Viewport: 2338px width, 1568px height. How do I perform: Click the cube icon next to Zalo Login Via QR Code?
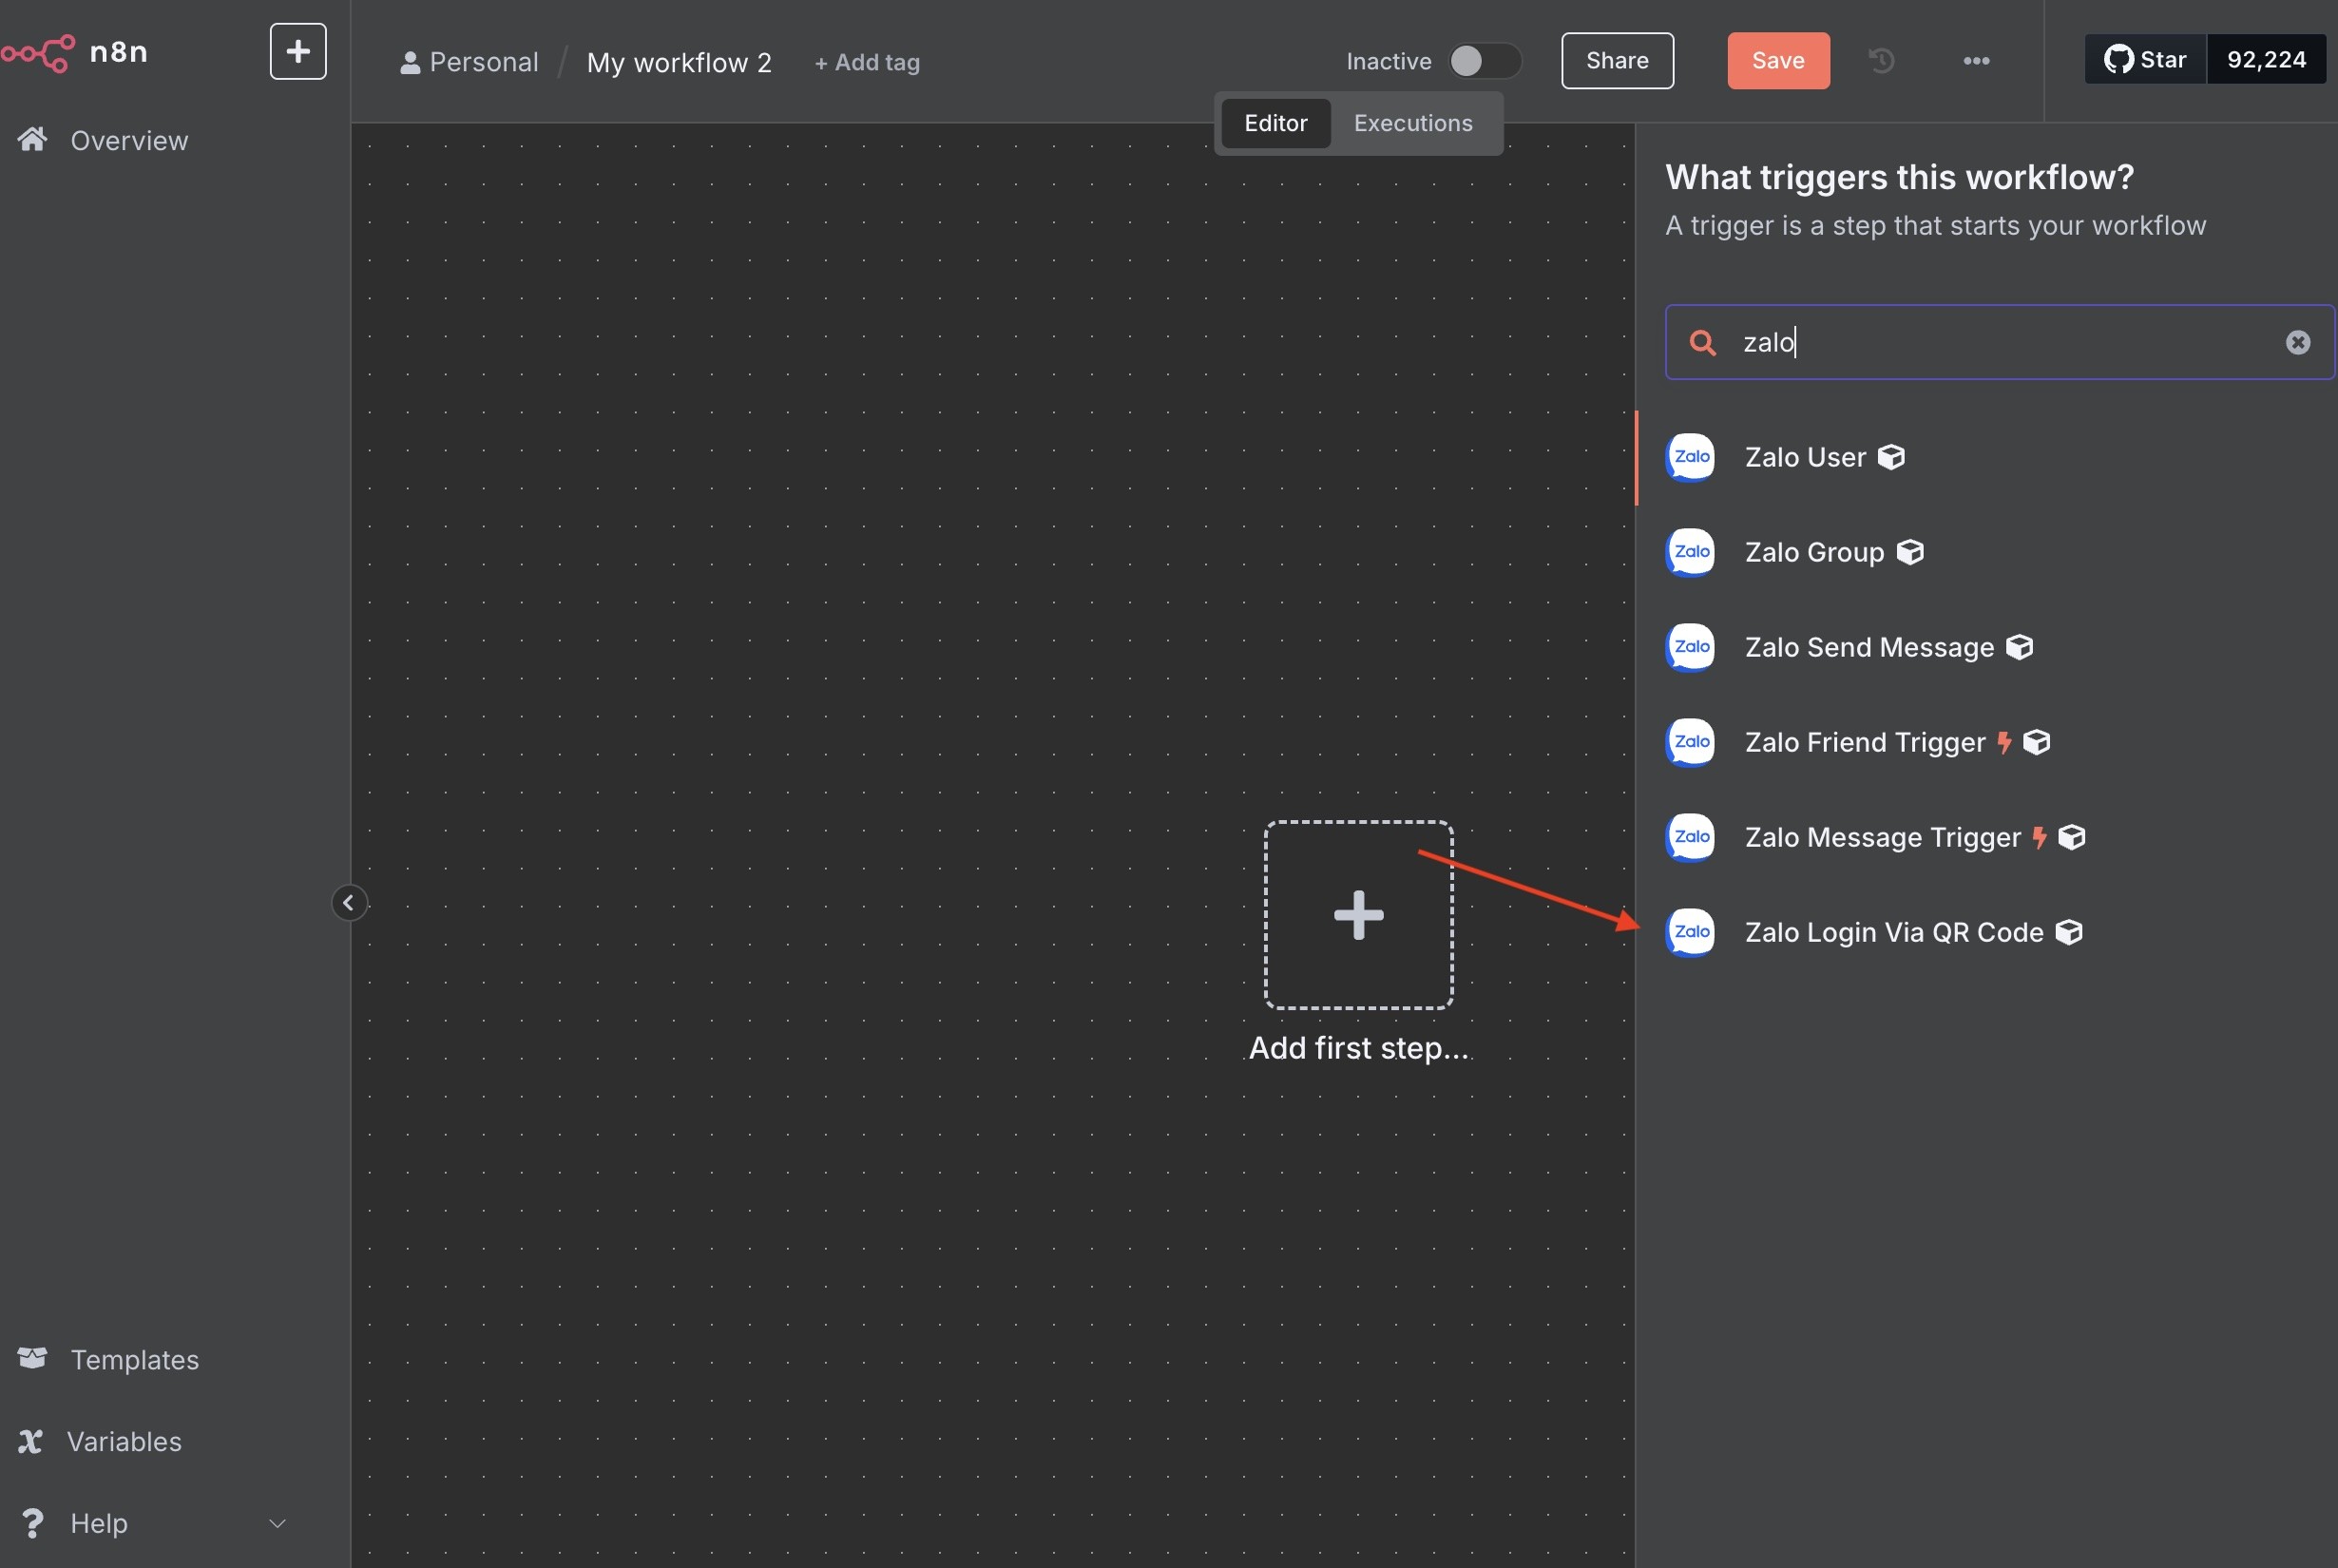(2069, 932)
